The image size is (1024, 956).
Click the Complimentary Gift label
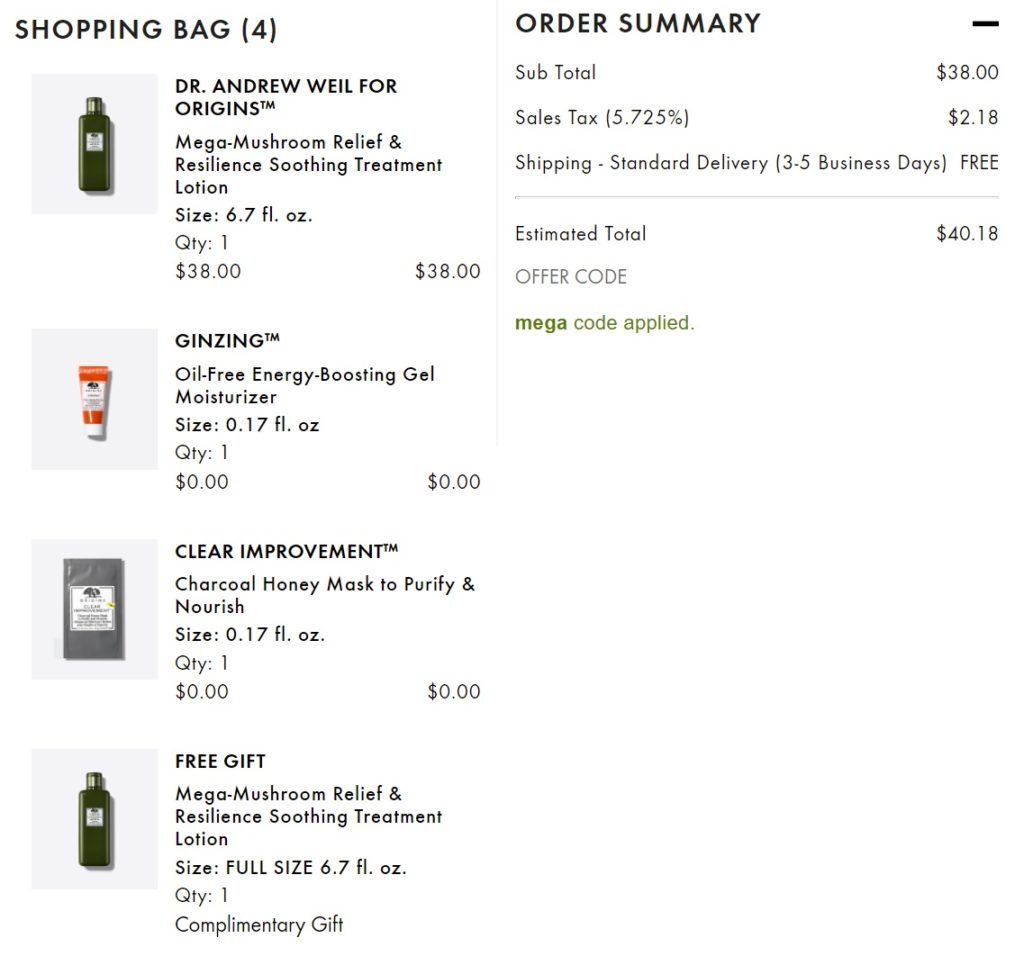[x=259, y=925]
